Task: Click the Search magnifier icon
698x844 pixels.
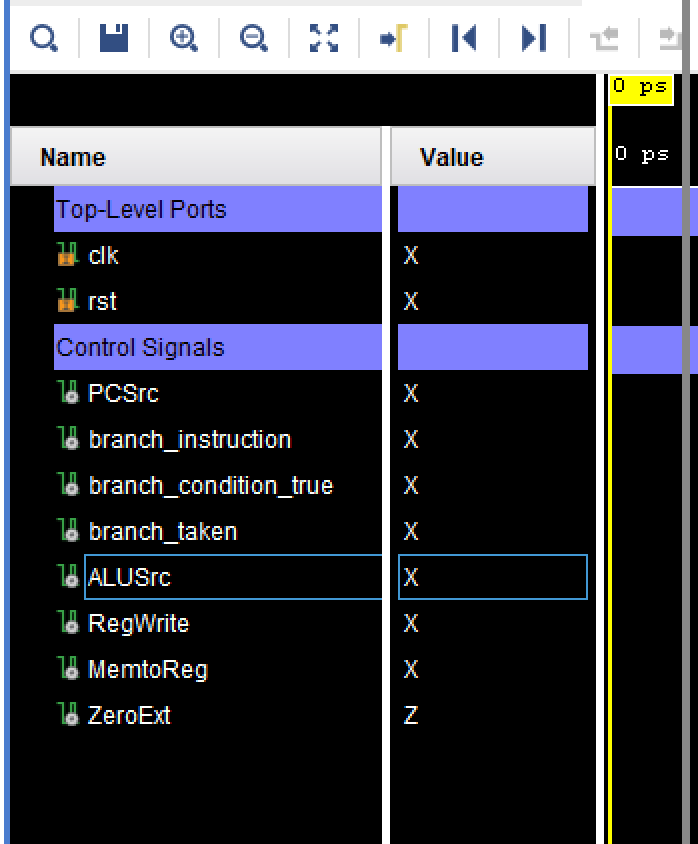Action: coord(43,37)
